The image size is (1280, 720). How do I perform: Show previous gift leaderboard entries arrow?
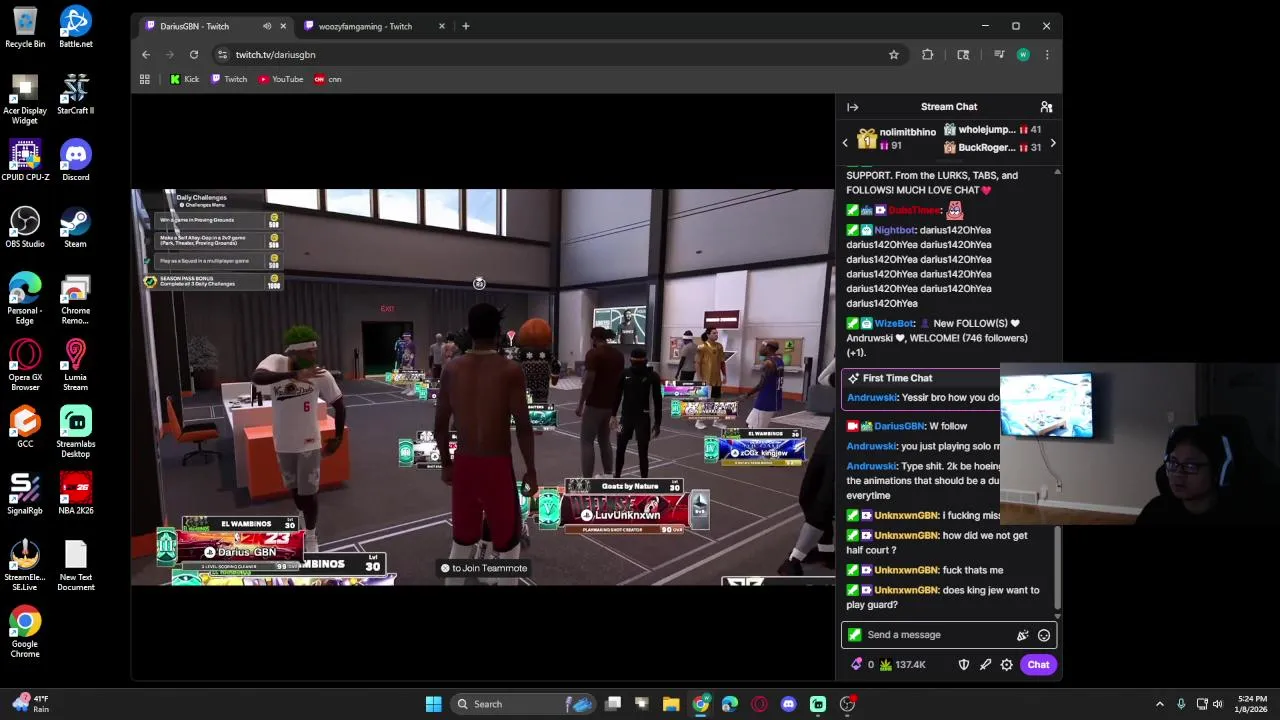(x=845, y=143)
